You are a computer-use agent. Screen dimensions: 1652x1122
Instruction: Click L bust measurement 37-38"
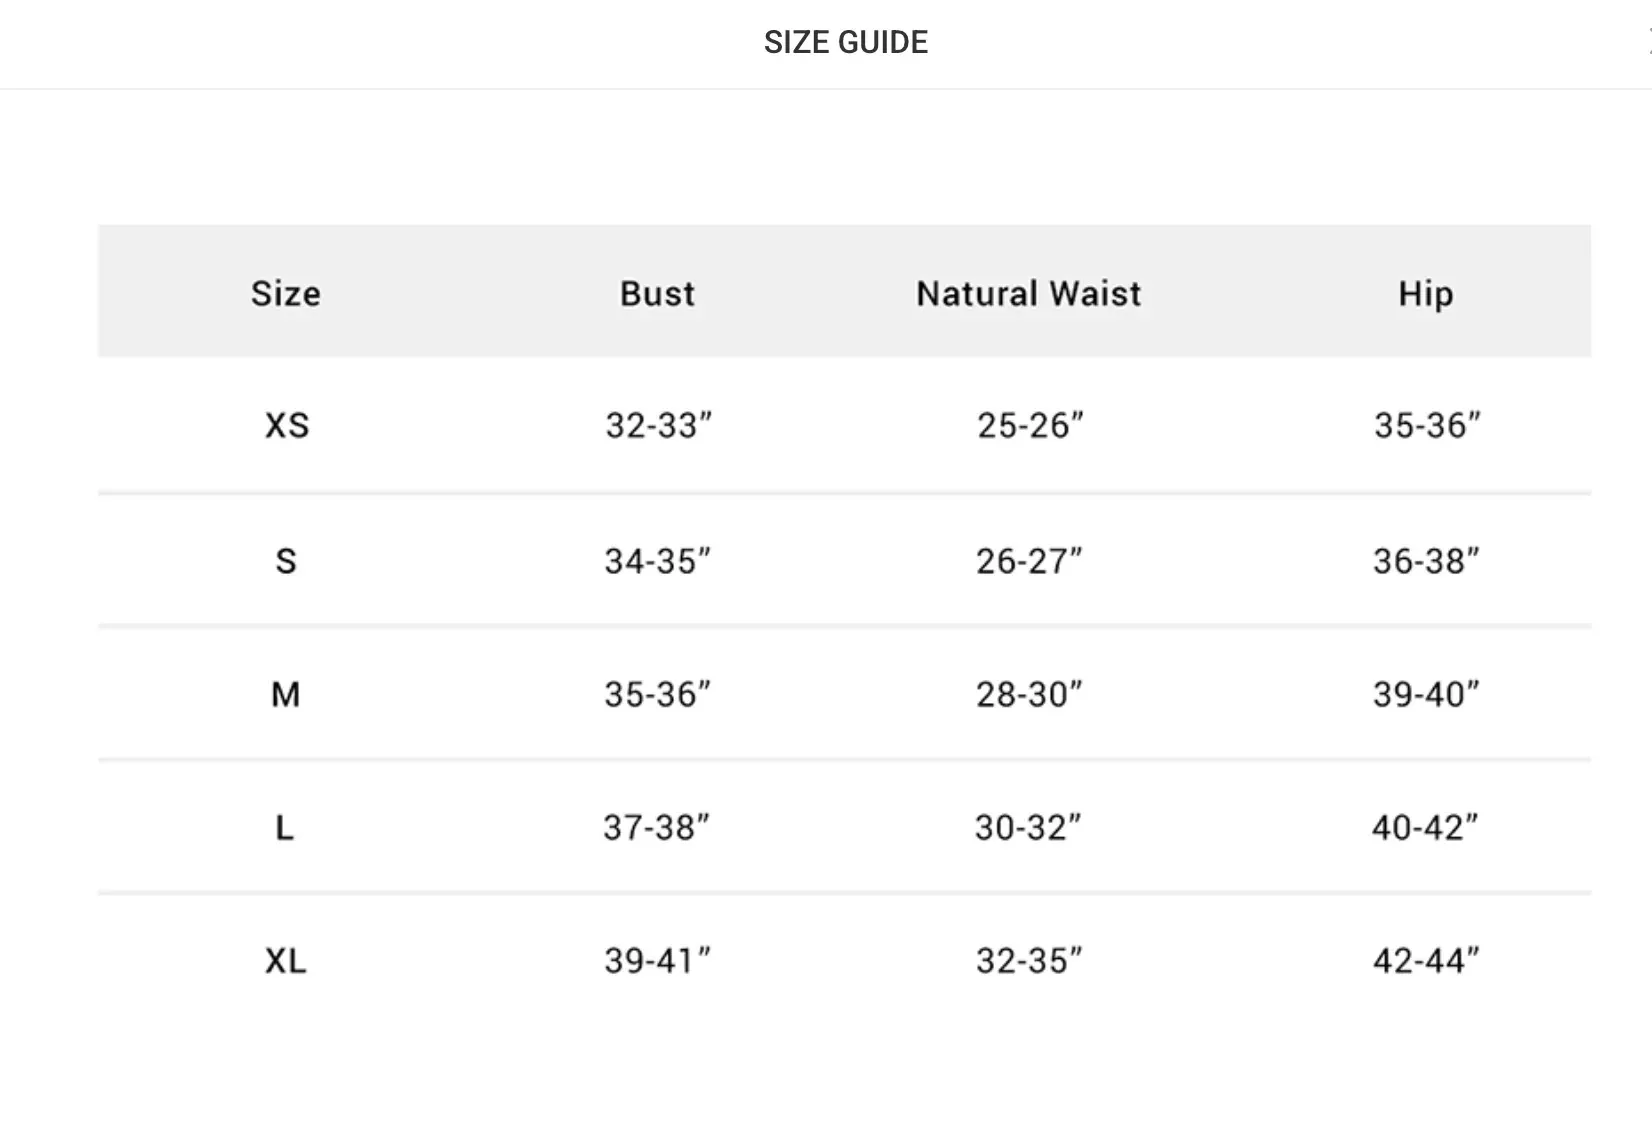point(656,827)
